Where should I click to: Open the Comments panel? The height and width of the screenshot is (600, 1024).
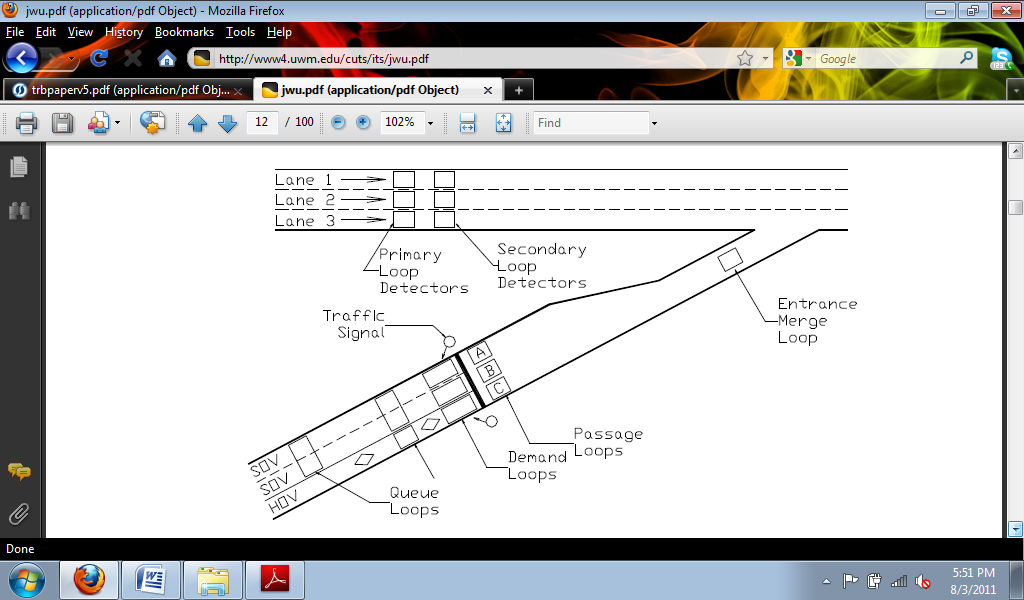pyautogui.click(x=18, y=471)
